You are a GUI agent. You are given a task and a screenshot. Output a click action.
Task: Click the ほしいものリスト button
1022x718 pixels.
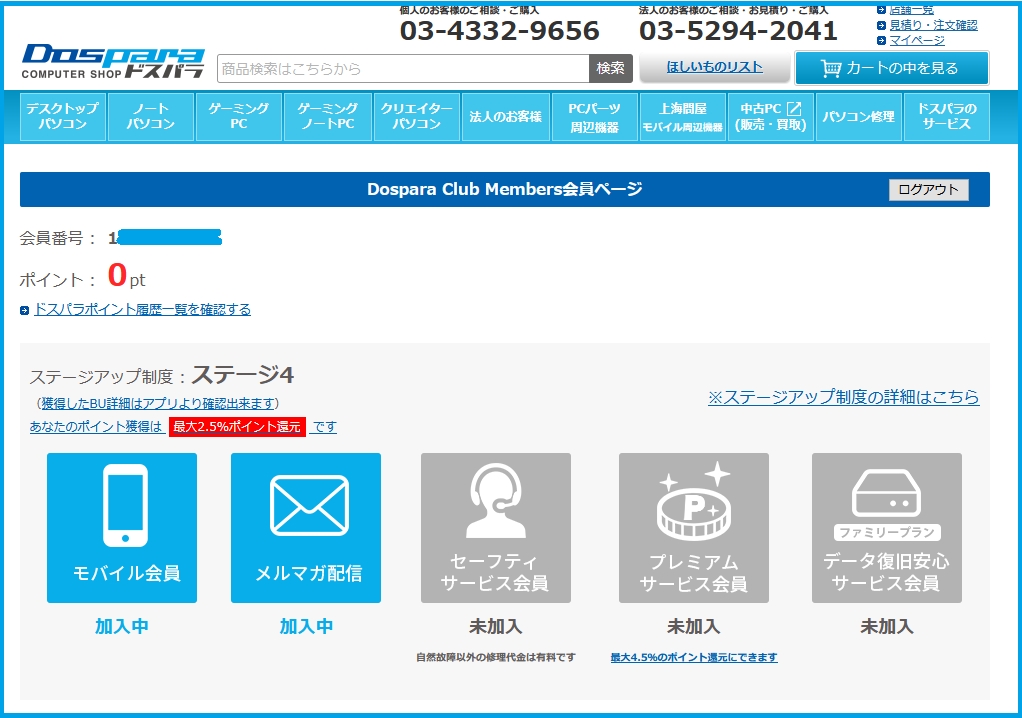(x=714, y=67)
